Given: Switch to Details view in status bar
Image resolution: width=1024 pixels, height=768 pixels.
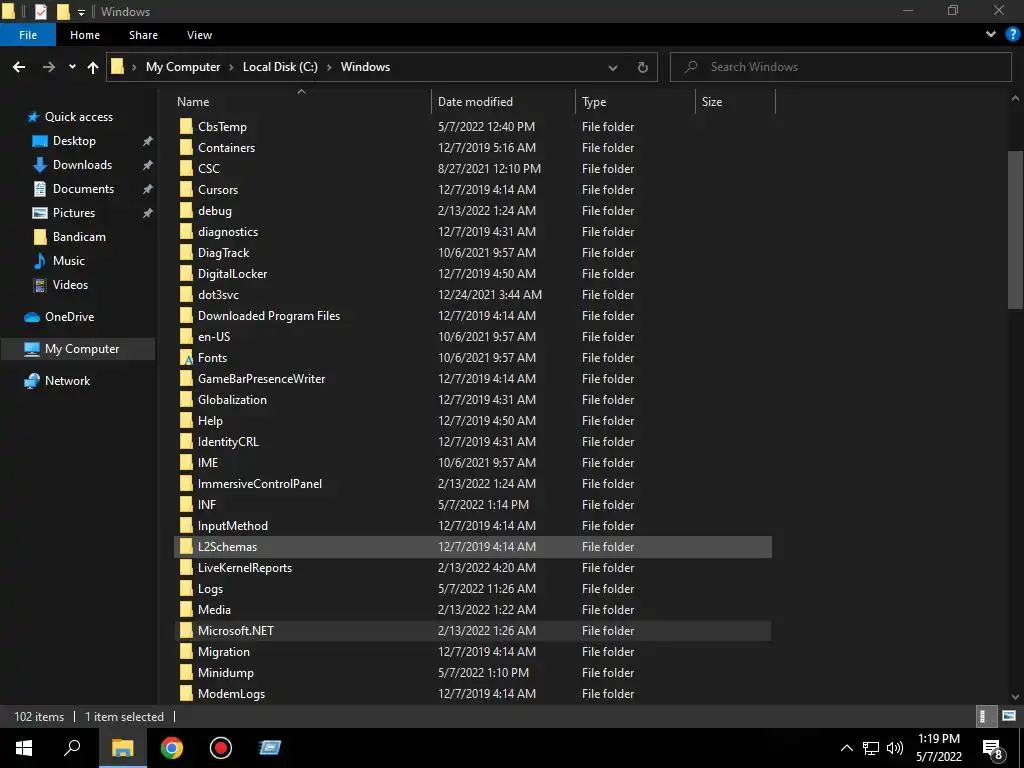Looking at the screenshot, I should [984, 716].
